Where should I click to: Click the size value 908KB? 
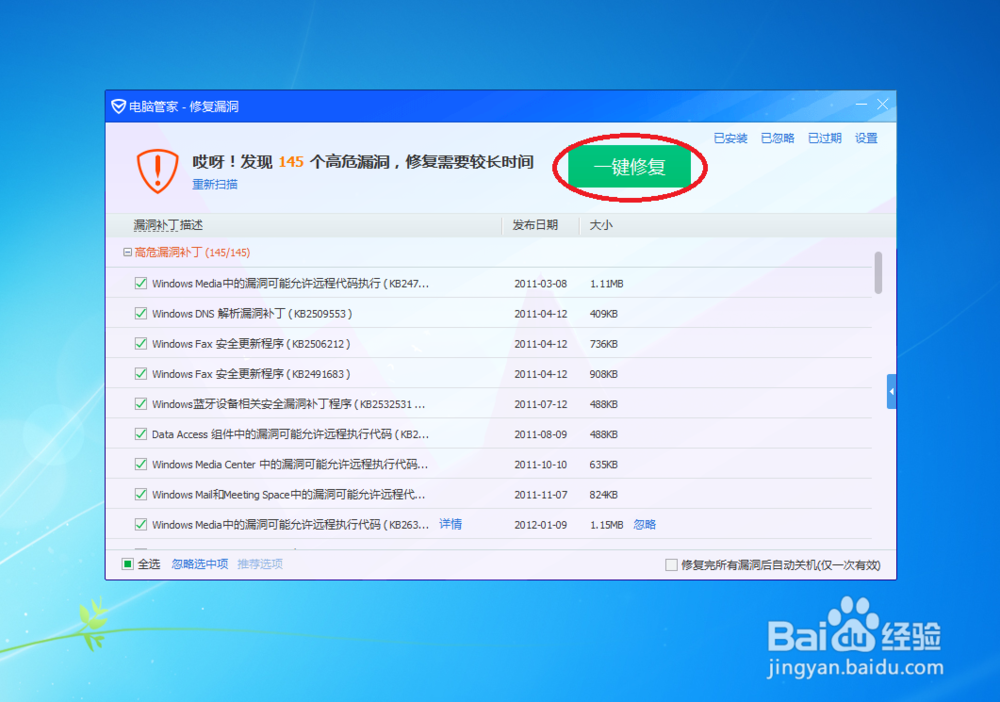click(603, 374)
